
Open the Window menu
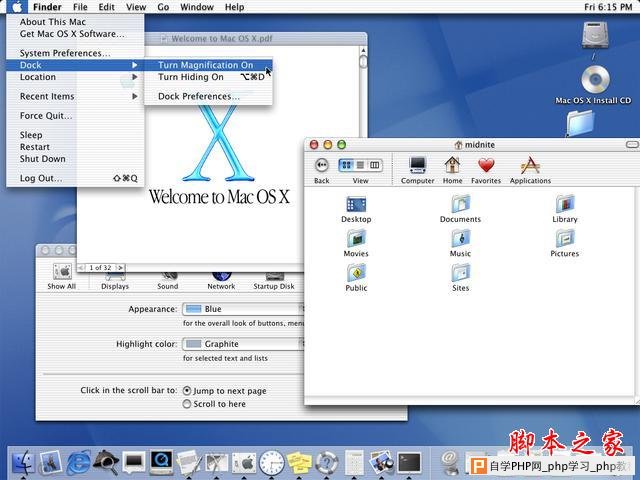pyautogui.click(x=197, y=7)
